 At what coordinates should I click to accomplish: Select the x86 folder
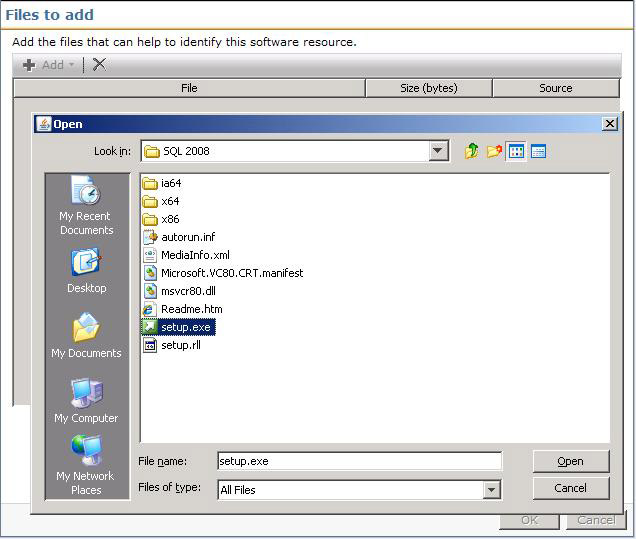click(161, 219)
